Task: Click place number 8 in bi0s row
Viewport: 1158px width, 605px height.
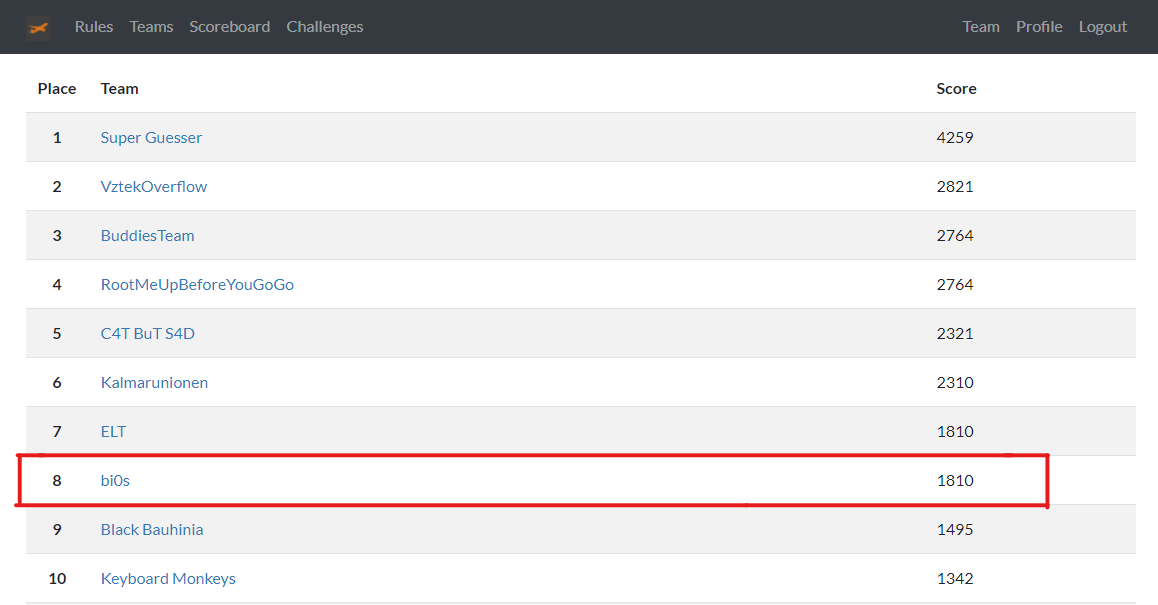Action: pos(57,480)
